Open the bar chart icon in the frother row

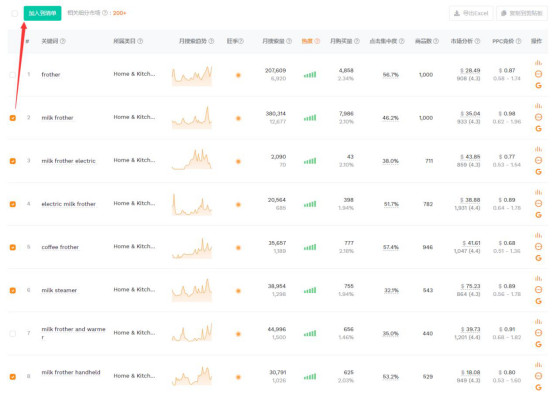(x=538, y=63)
